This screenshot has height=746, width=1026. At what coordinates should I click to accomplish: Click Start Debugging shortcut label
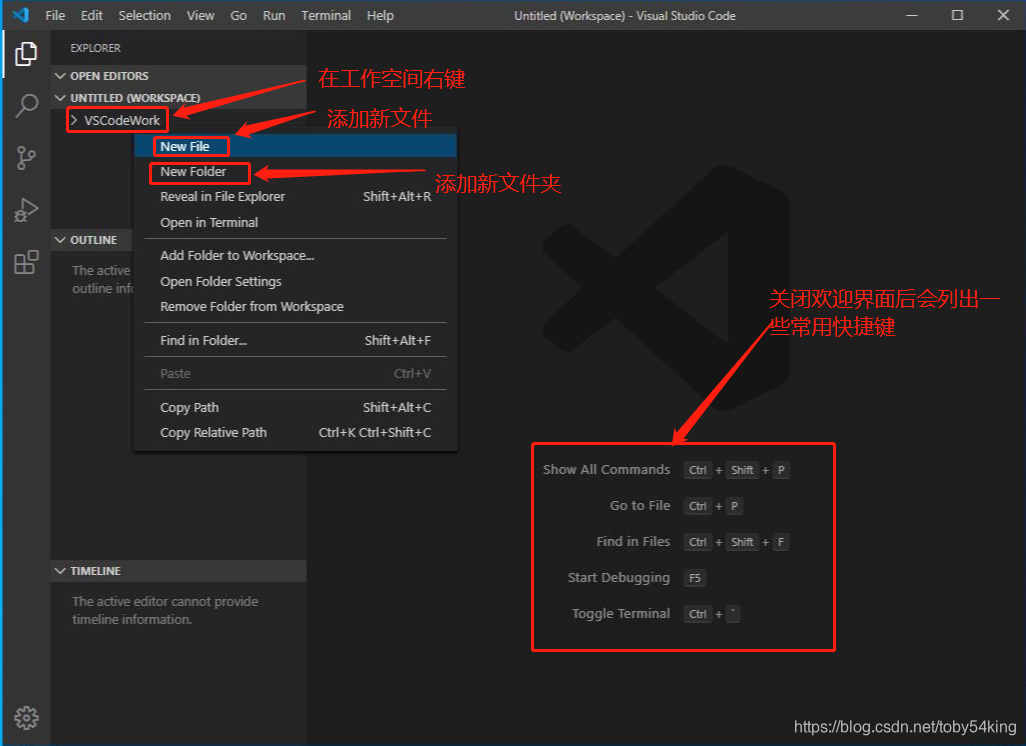coord(618,577)
